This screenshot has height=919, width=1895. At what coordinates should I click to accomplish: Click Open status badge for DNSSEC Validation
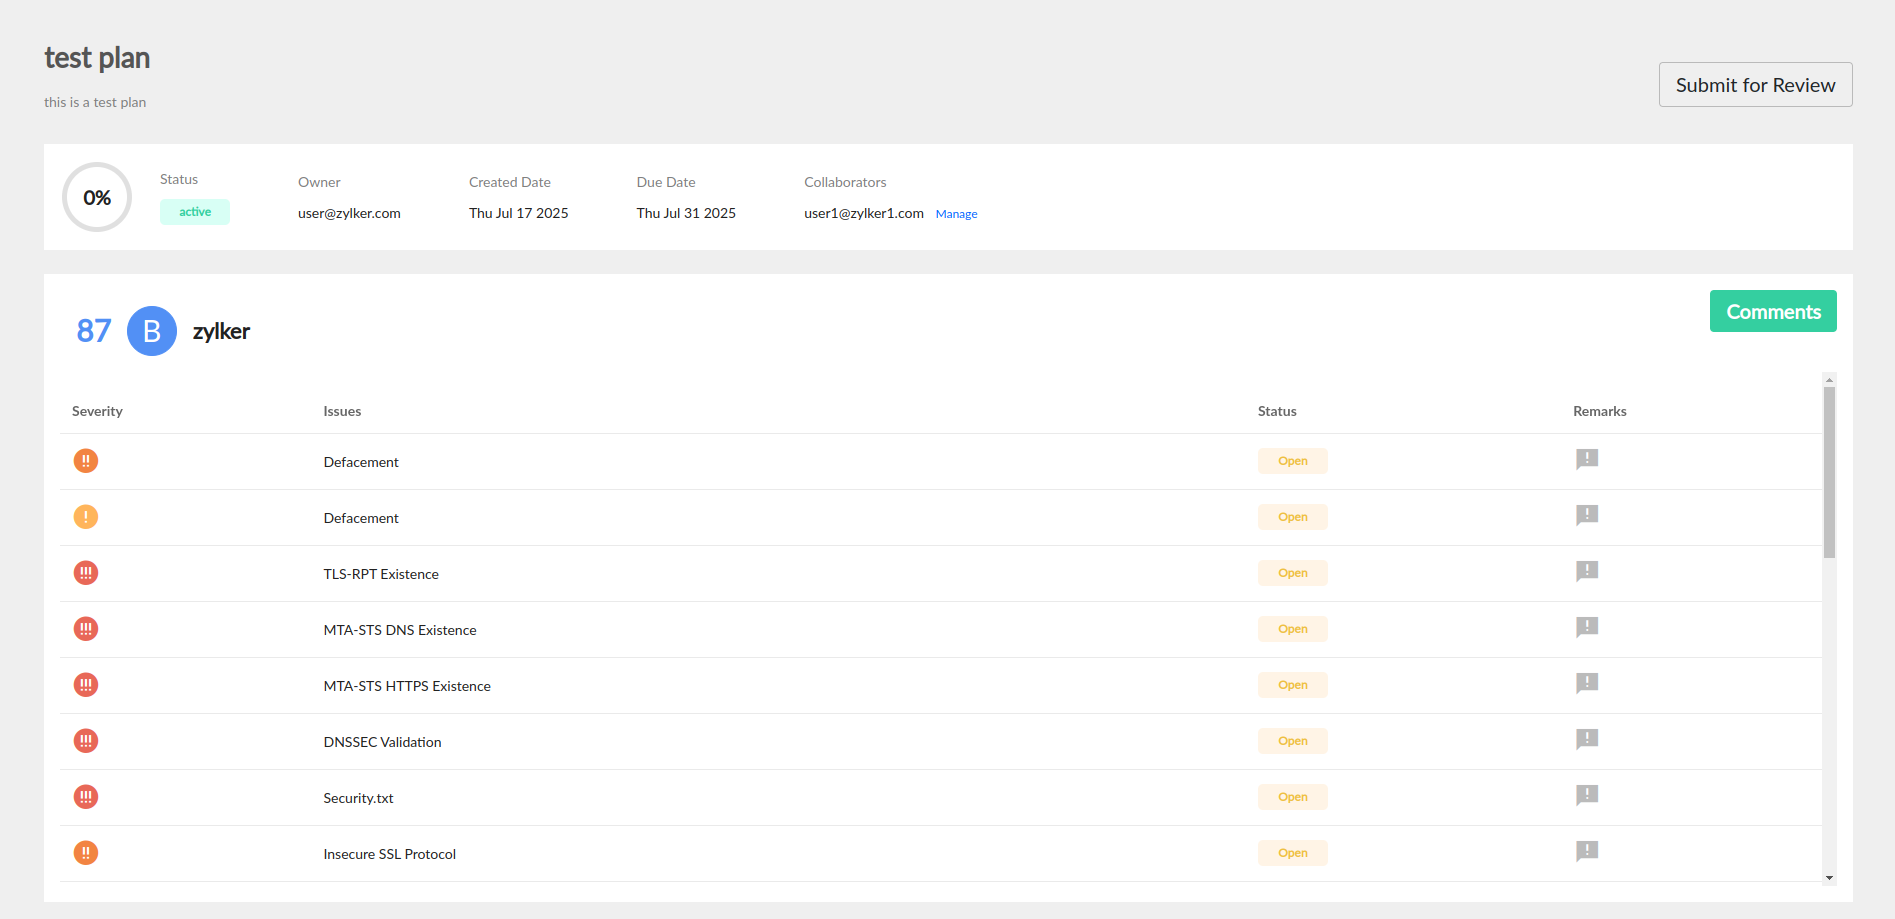tap(1292, 741)
